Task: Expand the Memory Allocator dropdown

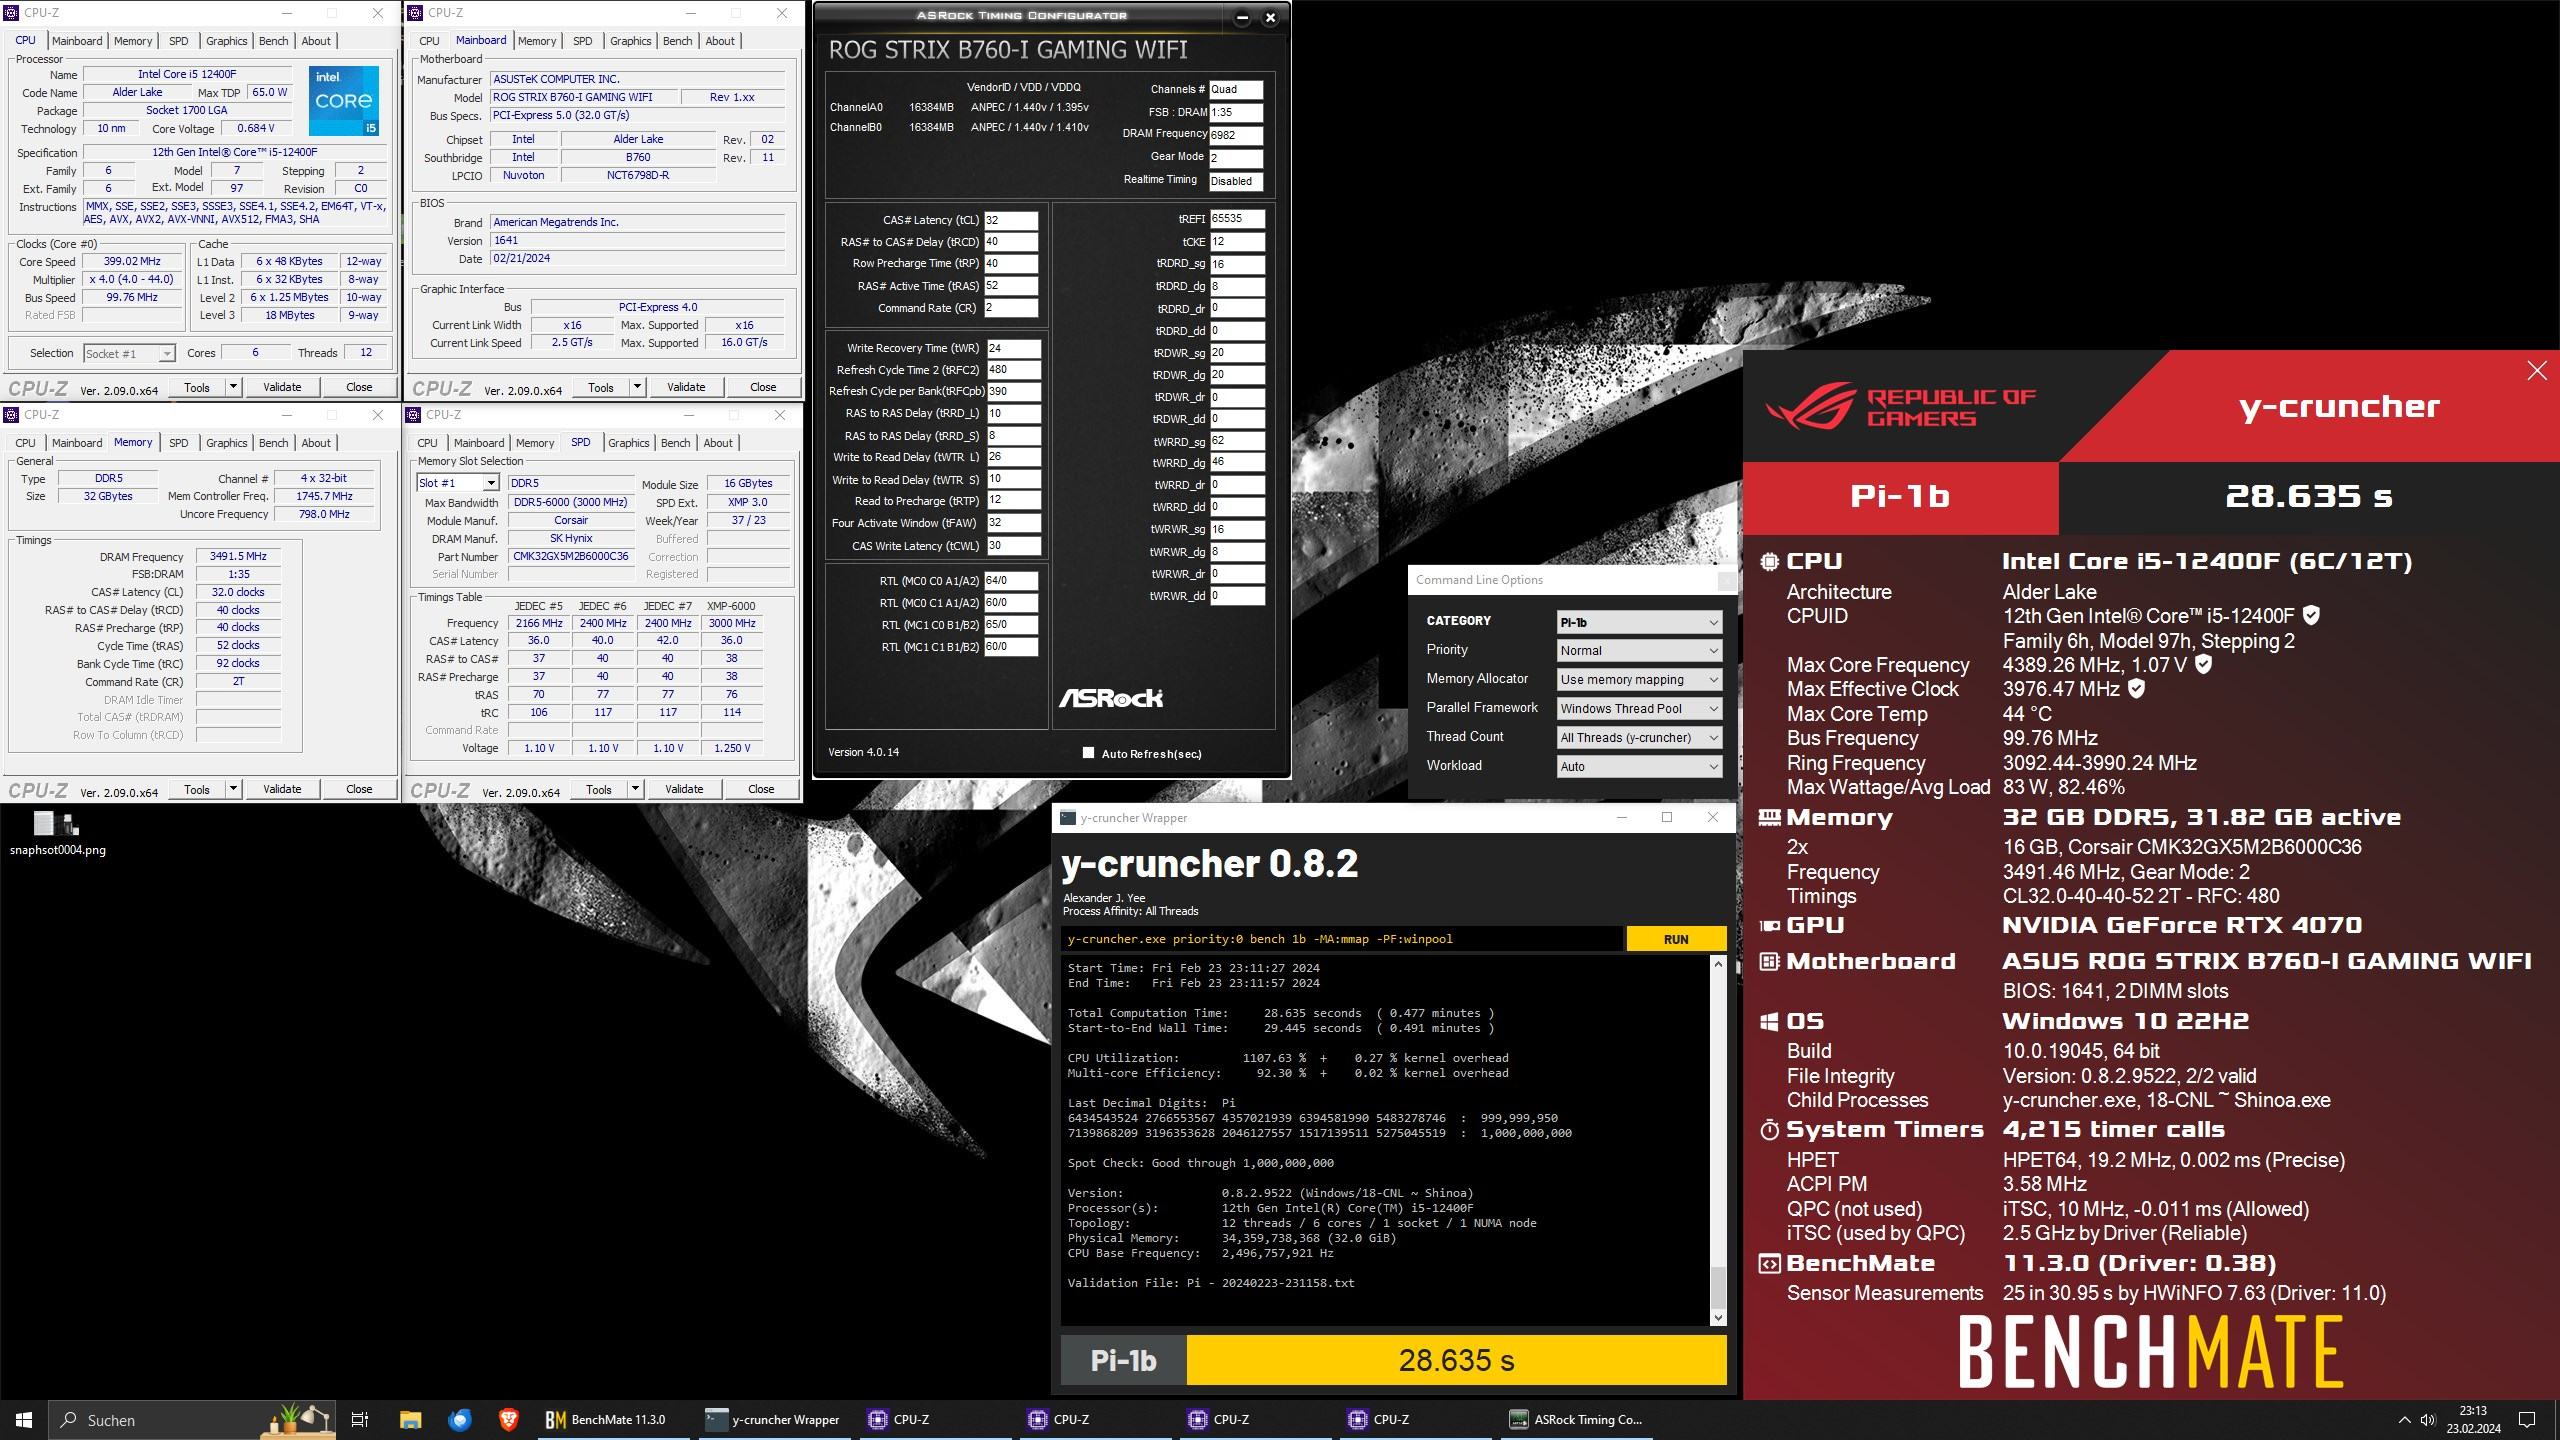Action: click(1638, 680)
